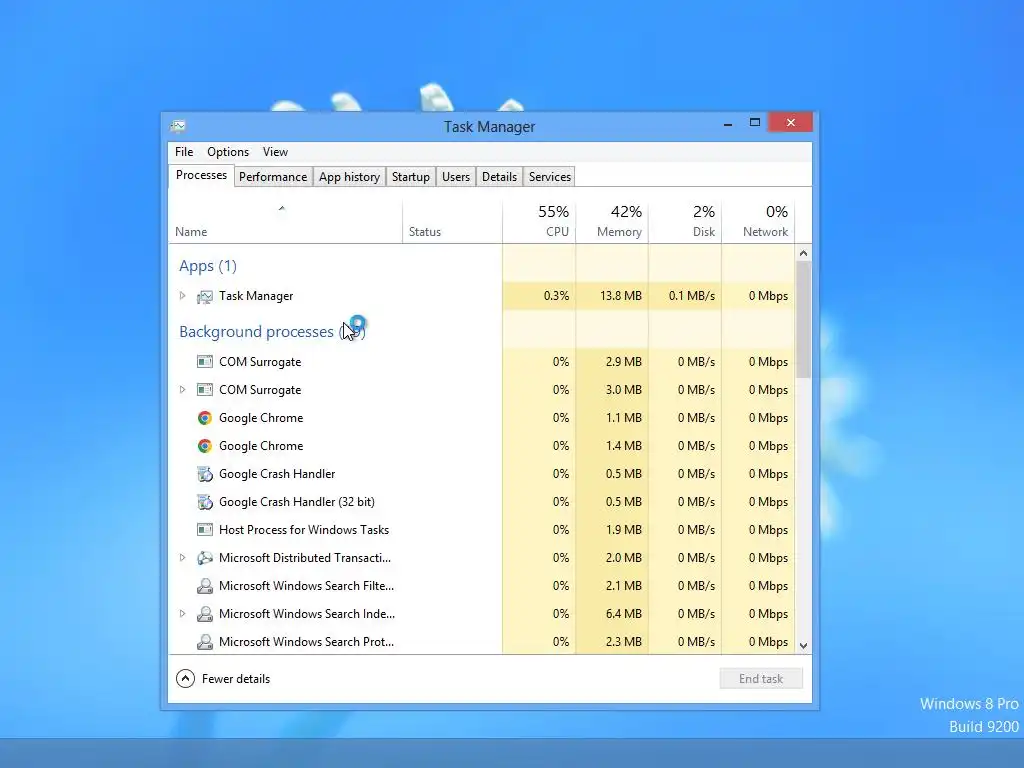Click the 1.4 MB Google Chrome icon
Image resolution: width=1024 pixels, height=768 pixels.
[x=204, y=446]
